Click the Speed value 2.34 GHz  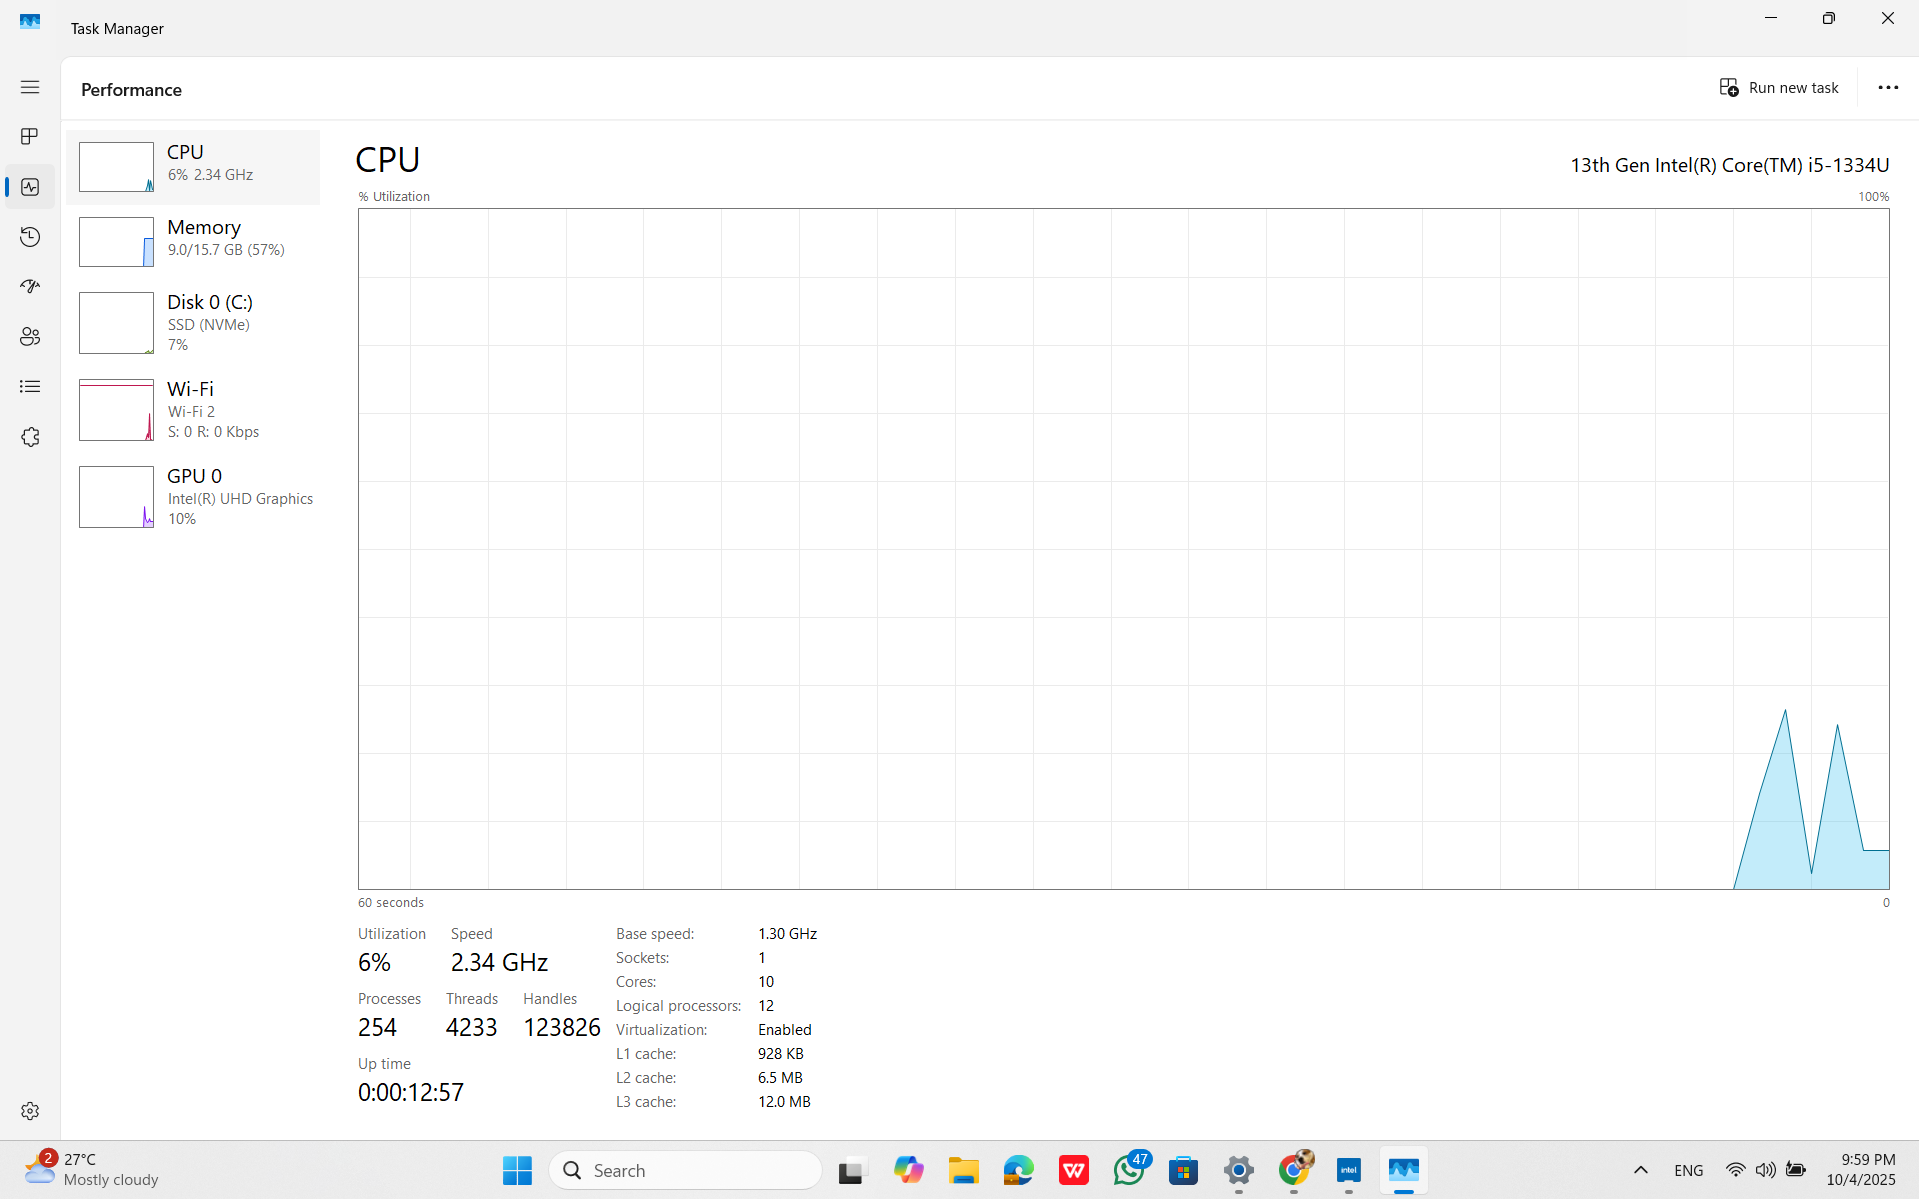point(499,962)
